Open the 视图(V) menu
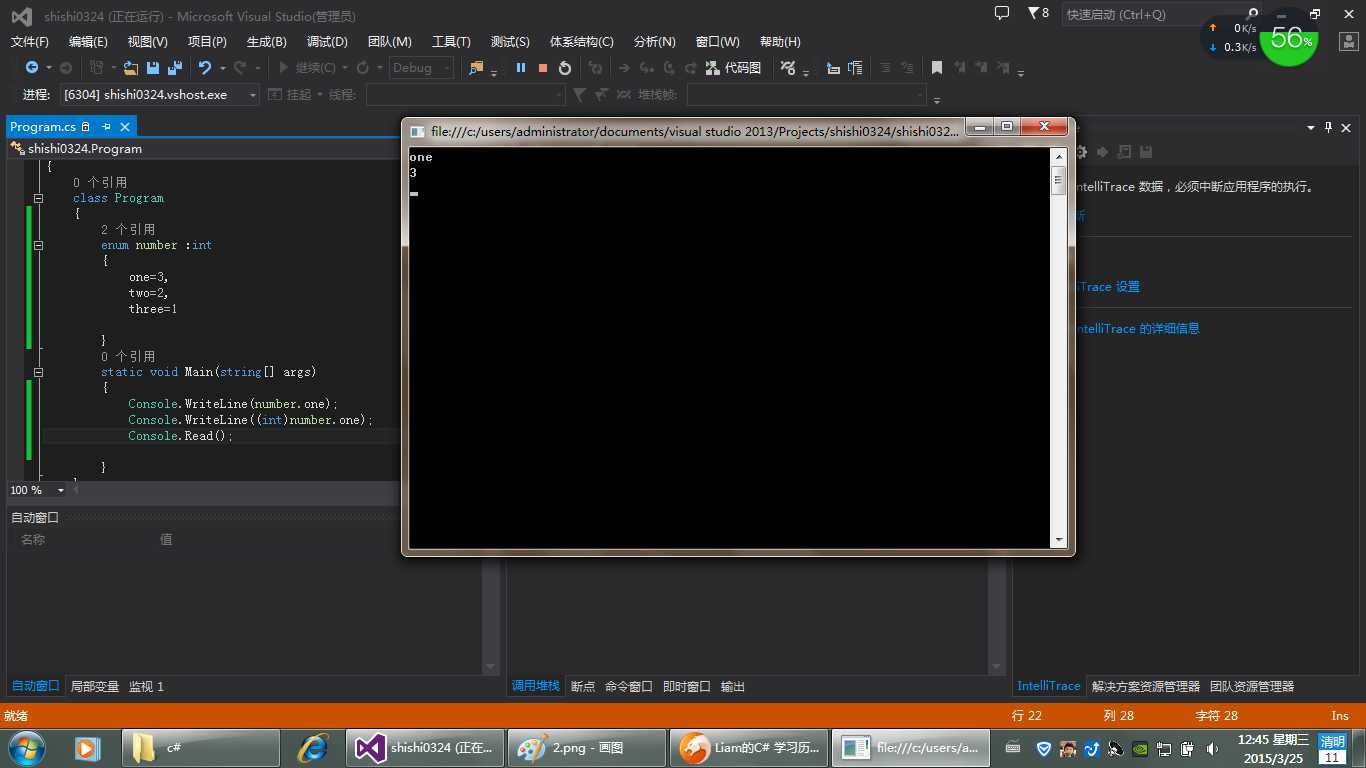This screenshot has height=768, width=1366. (148, 41)
